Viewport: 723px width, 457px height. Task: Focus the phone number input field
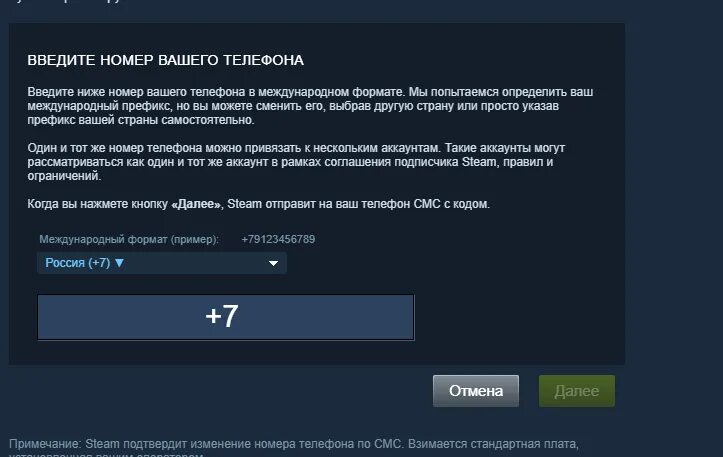226,317
